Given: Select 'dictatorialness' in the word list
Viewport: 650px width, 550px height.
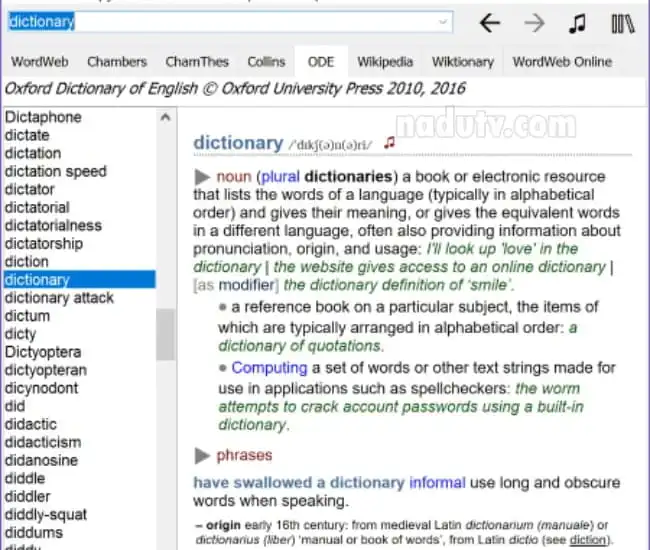Looking at the screenshot, I should click(53, 226).
